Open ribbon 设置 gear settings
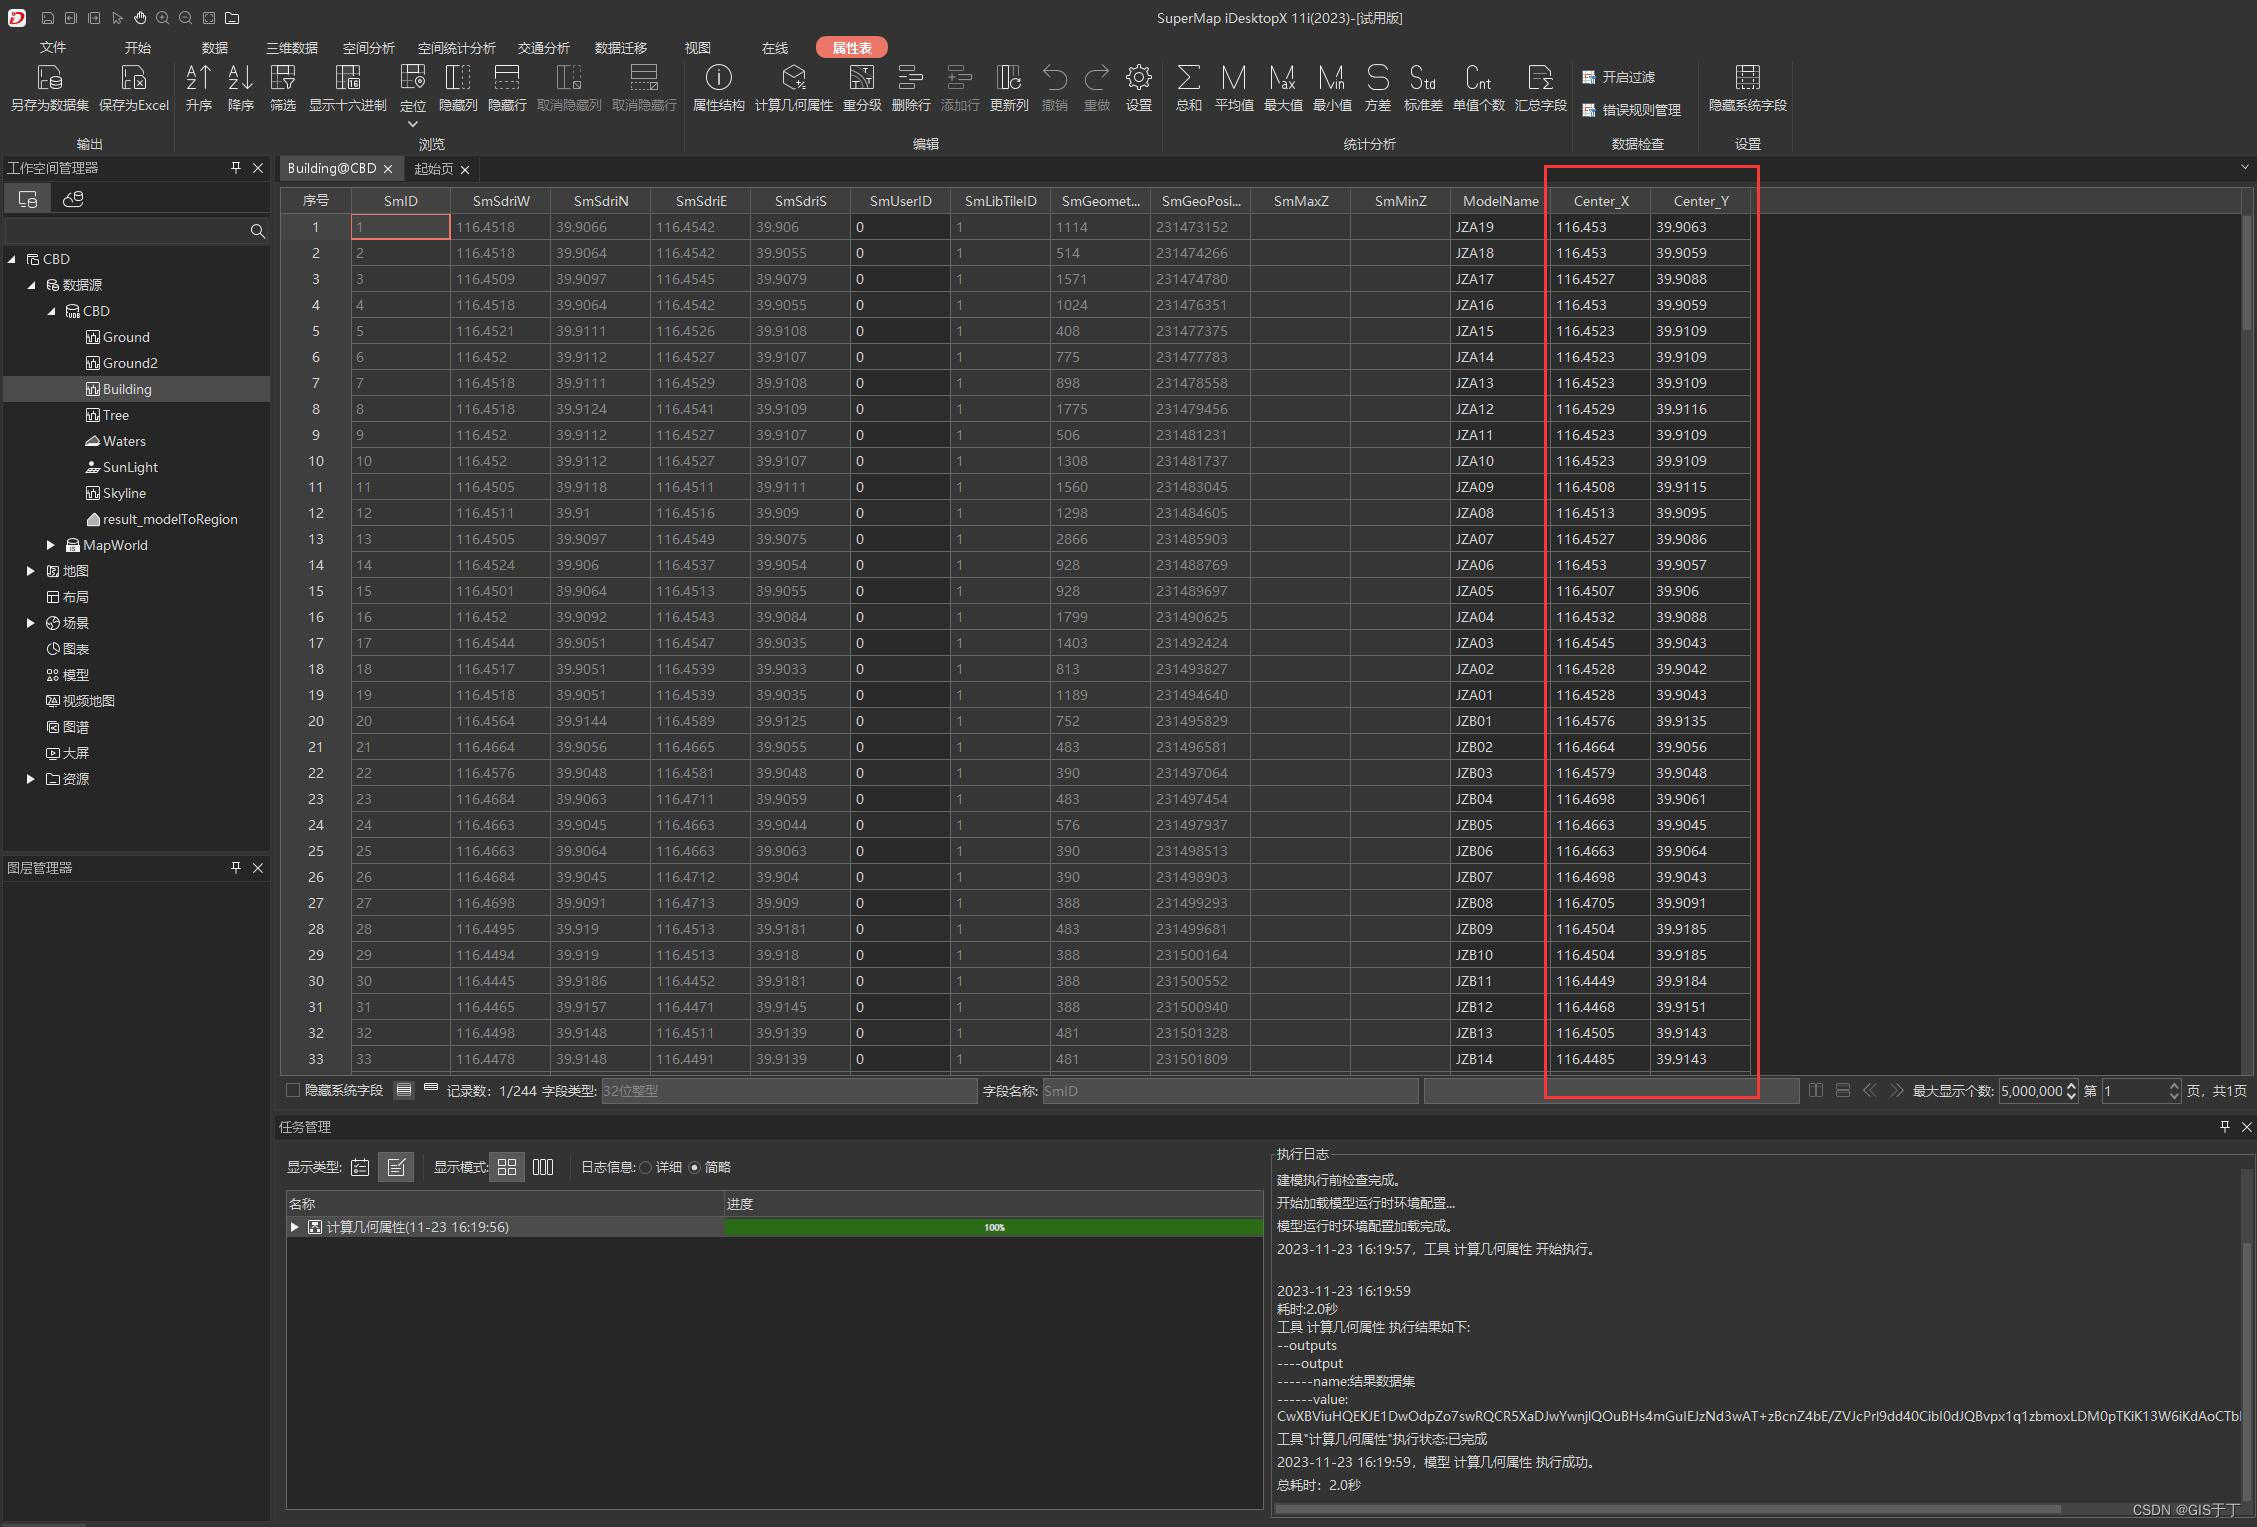Image resolution: width=2257 pixels, height=1527 pixels. (1139, 88)
